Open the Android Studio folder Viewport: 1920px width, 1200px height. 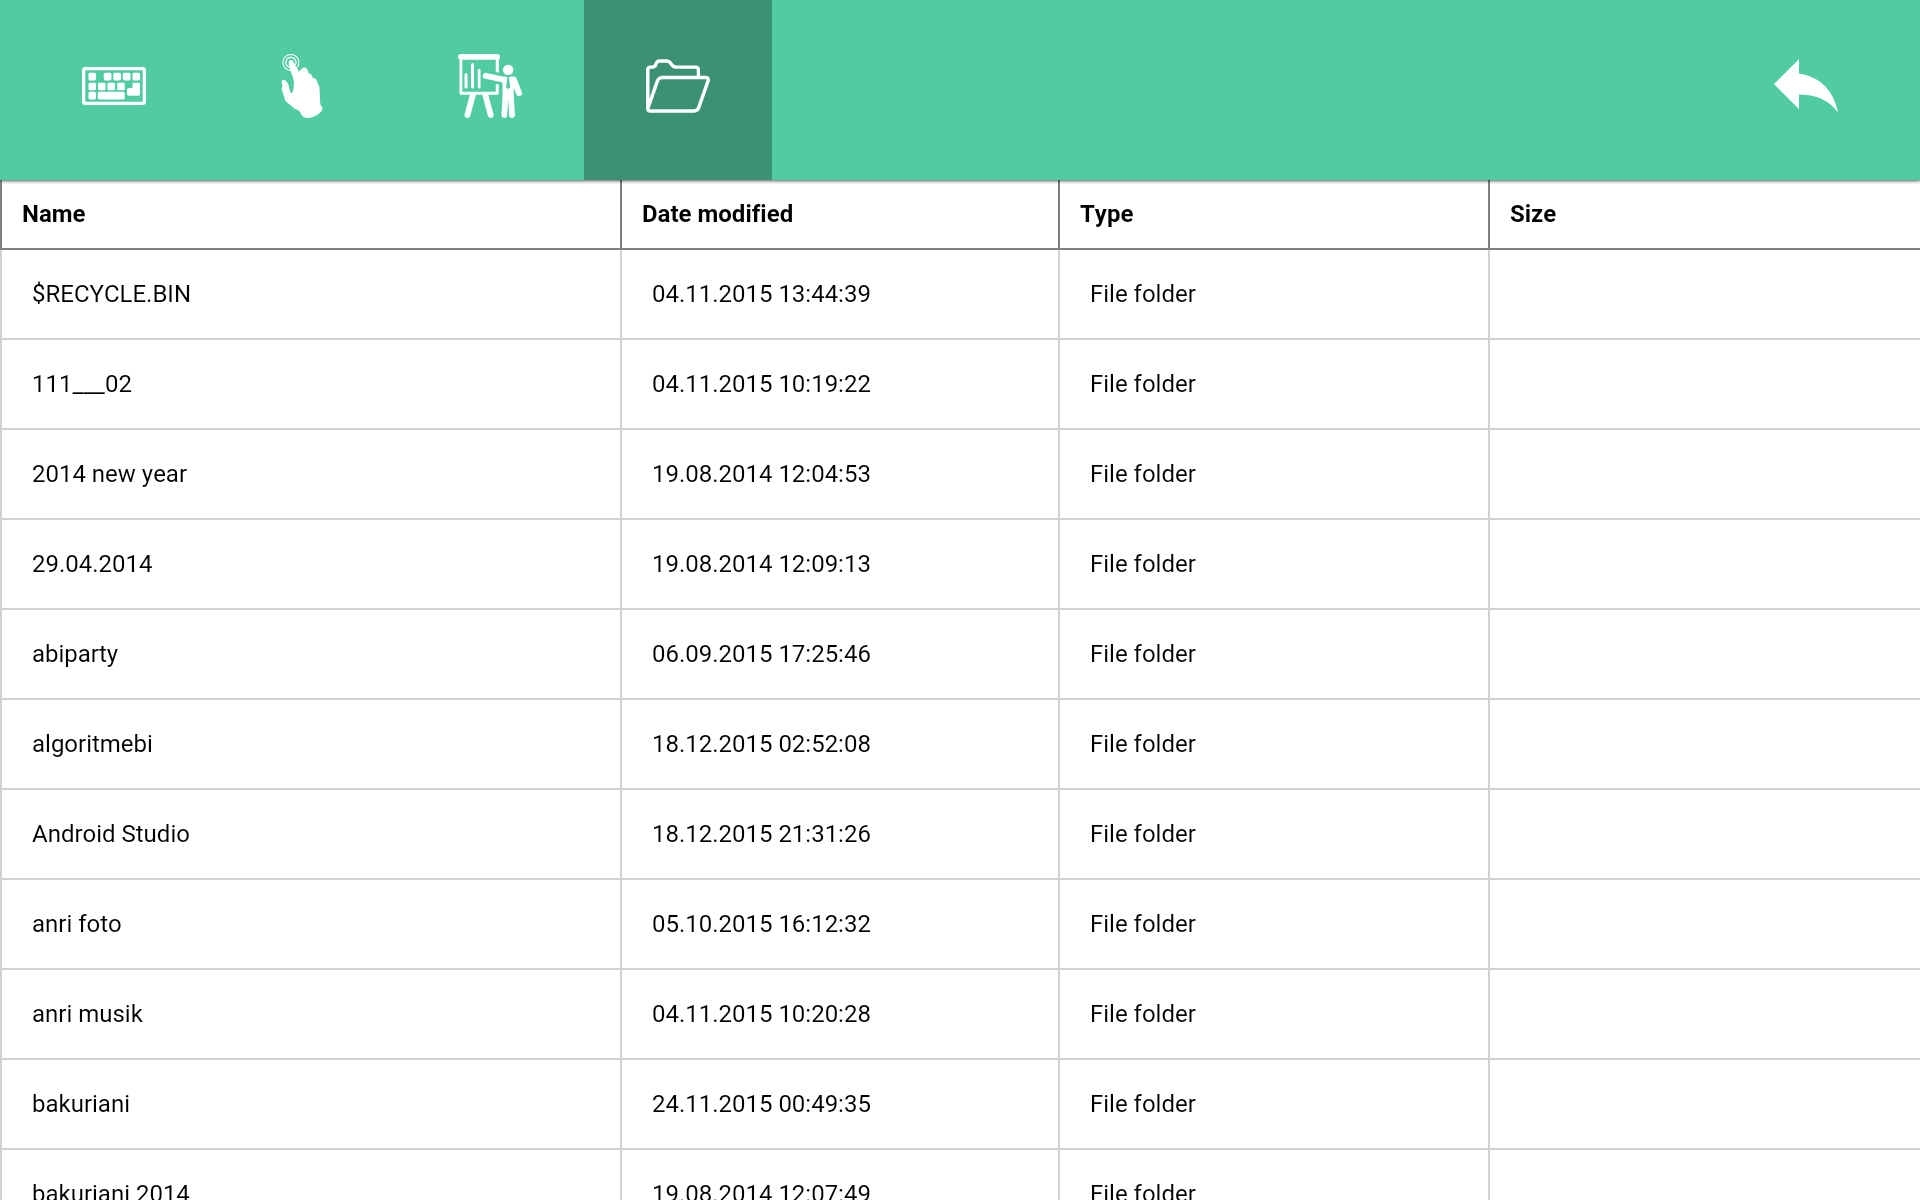pyautogui.click(x=110, y=834)
